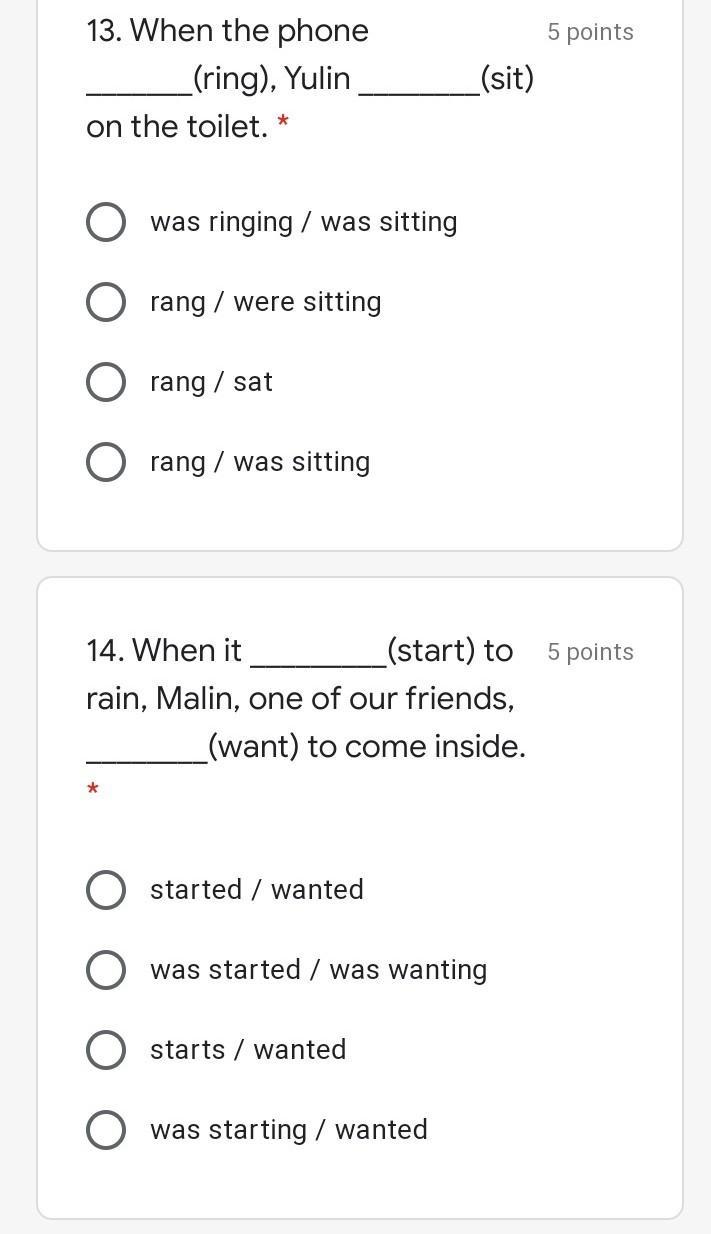Click the 'was ringing / was sitting' answer text

303,222
